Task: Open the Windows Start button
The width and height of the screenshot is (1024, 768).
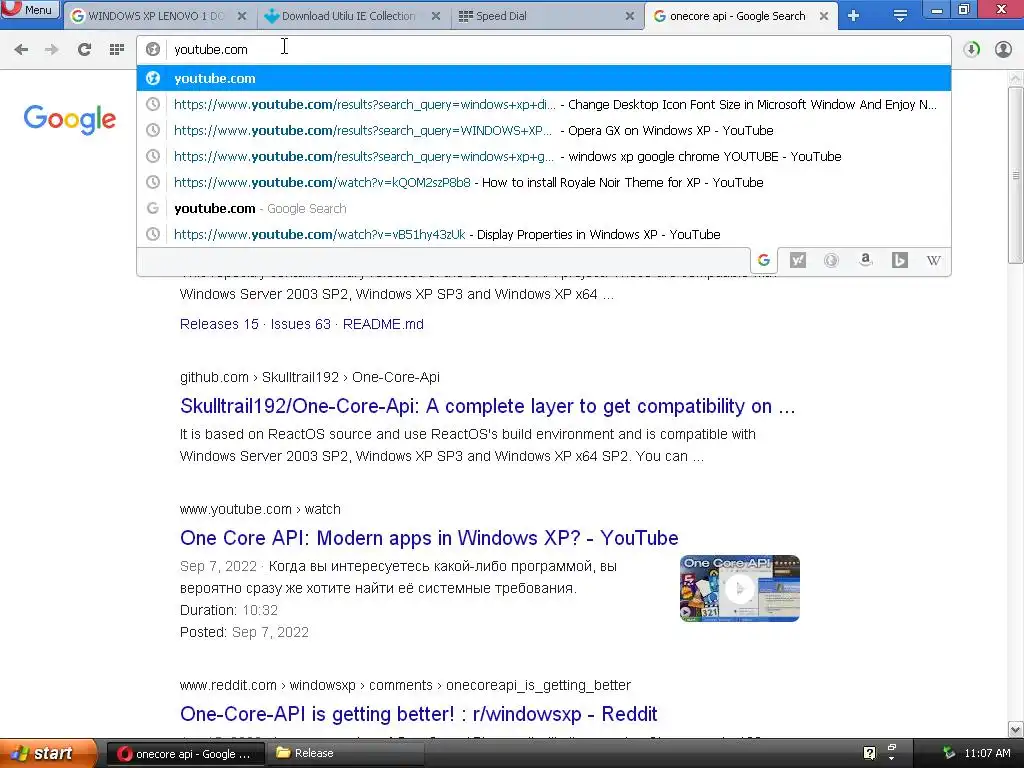Action: (47, 753)
